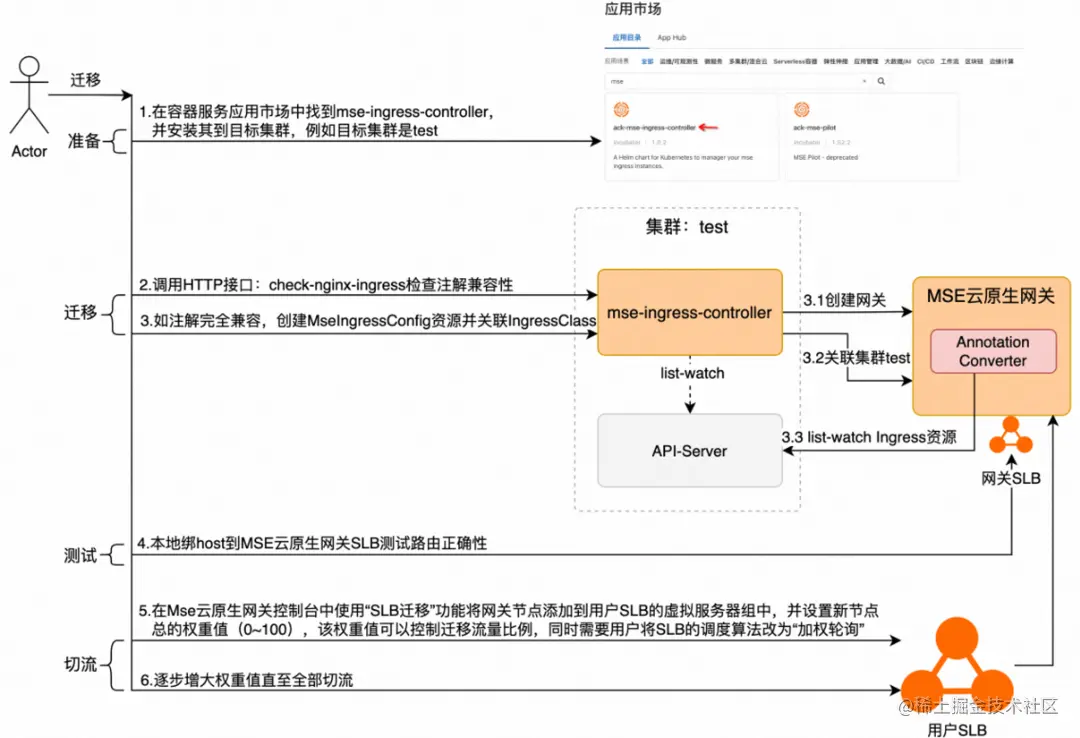1080x738 pixels.
Task: Select the CI/CD category filter
Action: (x=926, y=61)
